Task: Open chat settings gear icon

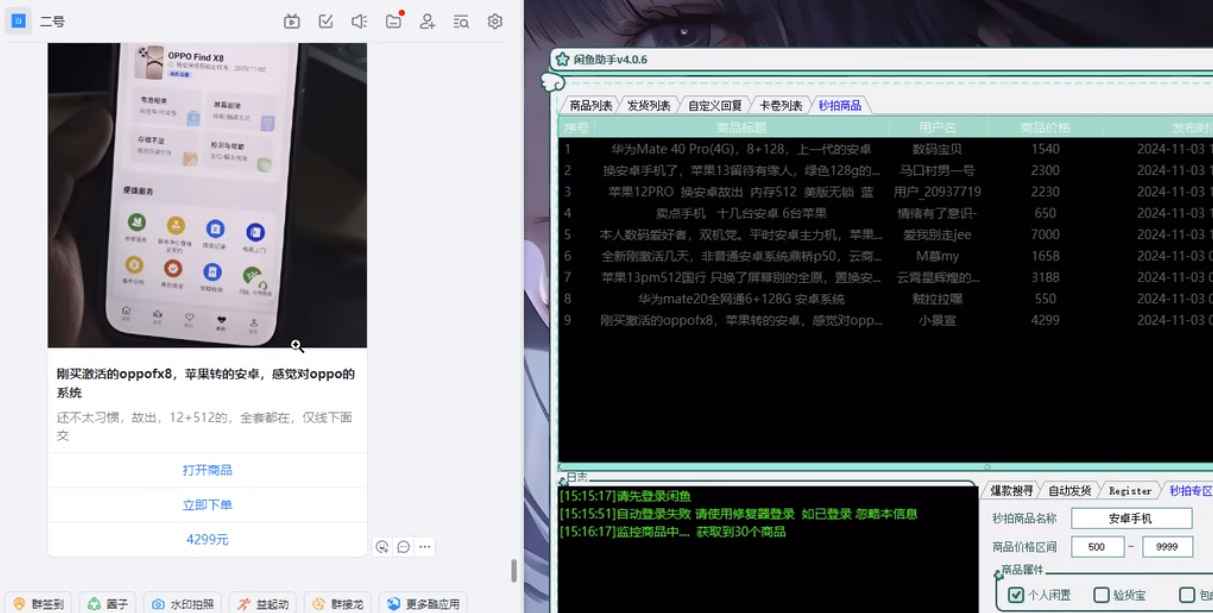Action: (494, 21)
